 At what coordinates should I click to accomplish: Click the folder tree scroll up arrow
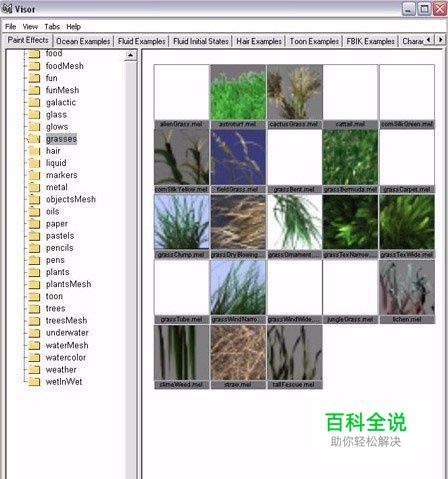click(130, 55)
